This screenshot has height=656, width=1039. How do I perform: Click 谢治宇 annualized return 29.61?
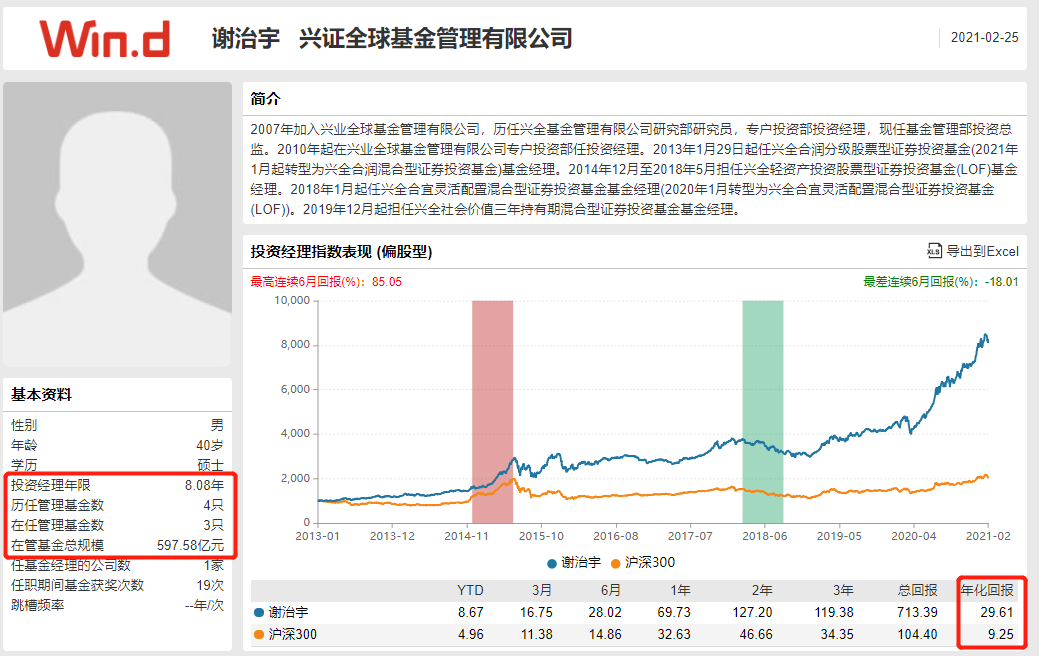(x=997, y=612)
